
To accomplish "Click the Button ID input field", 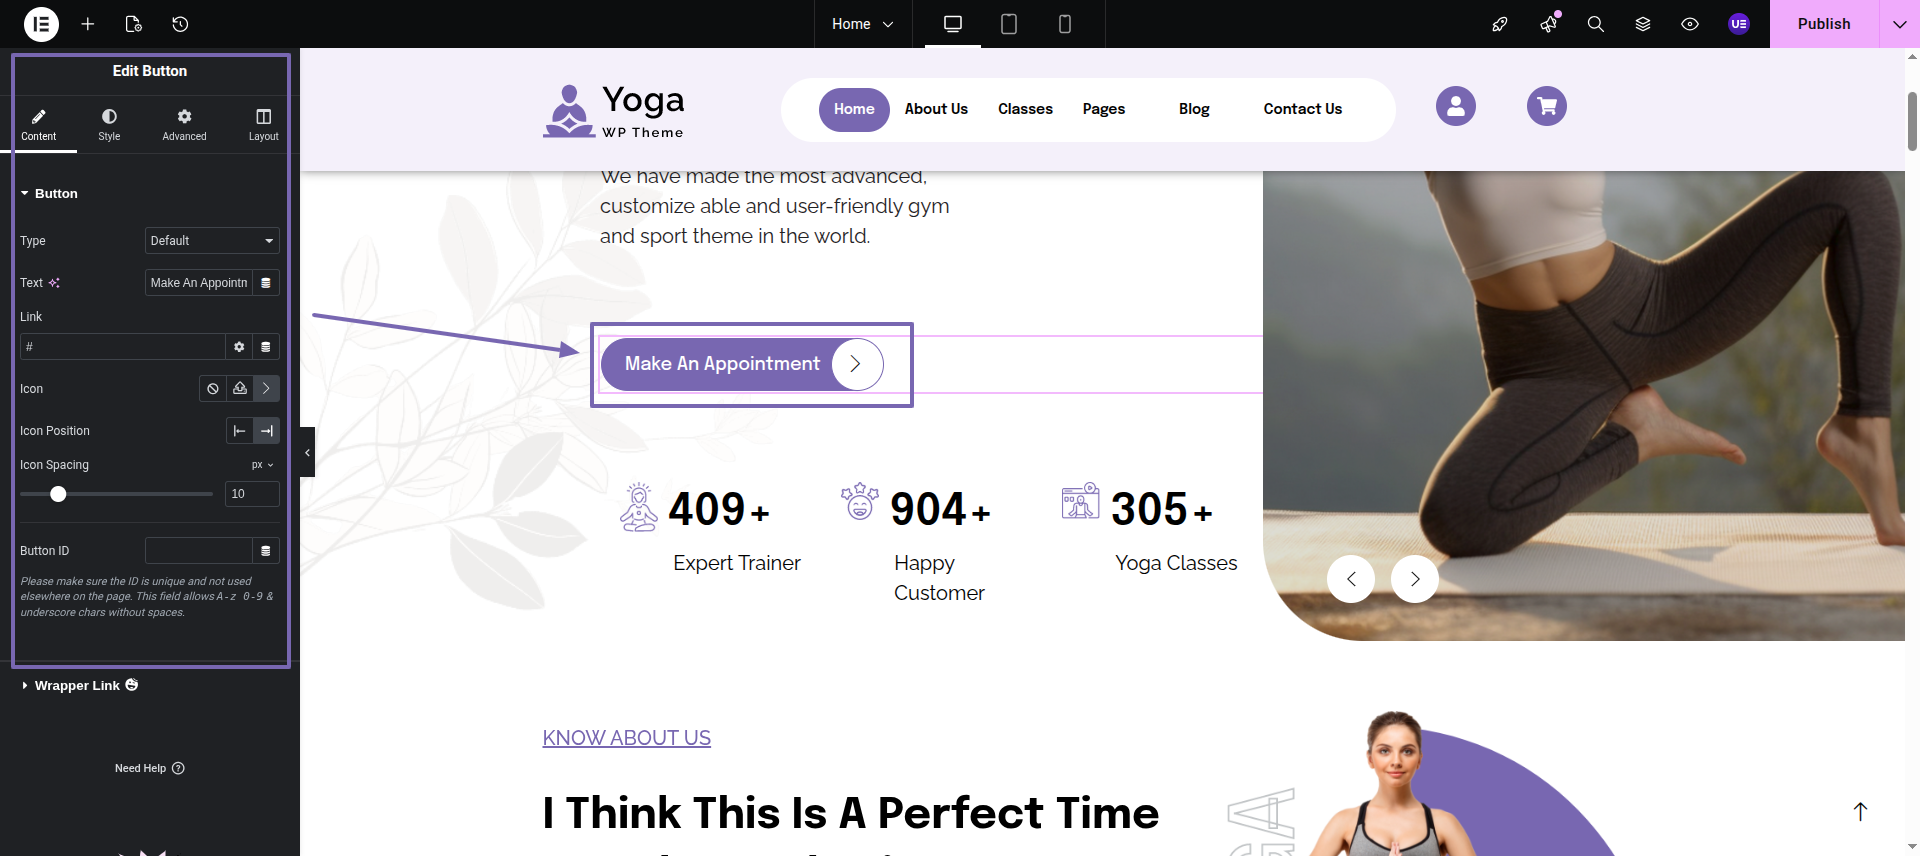I will coord(199,551).
